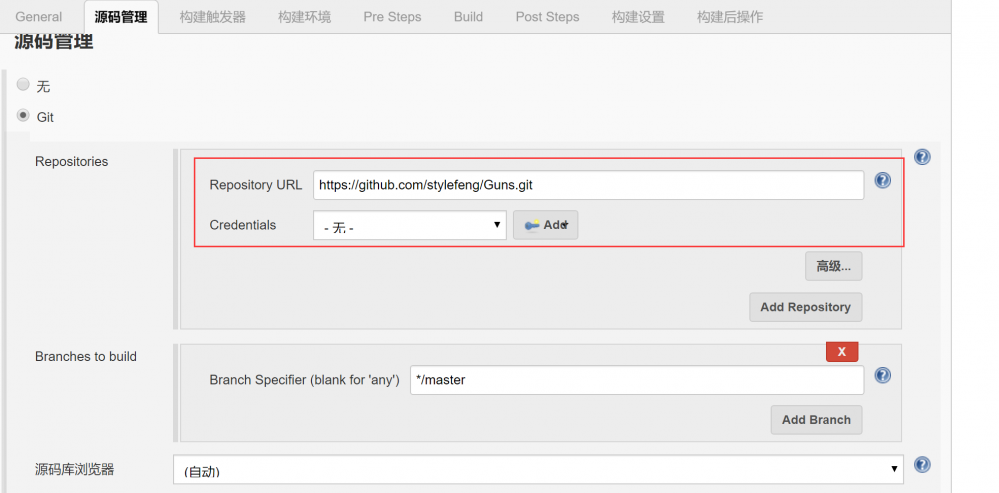Viewport: 999px width, 493px height.
Task: Open help icon beside Repository URL field
Action: [x=882, y=180]
